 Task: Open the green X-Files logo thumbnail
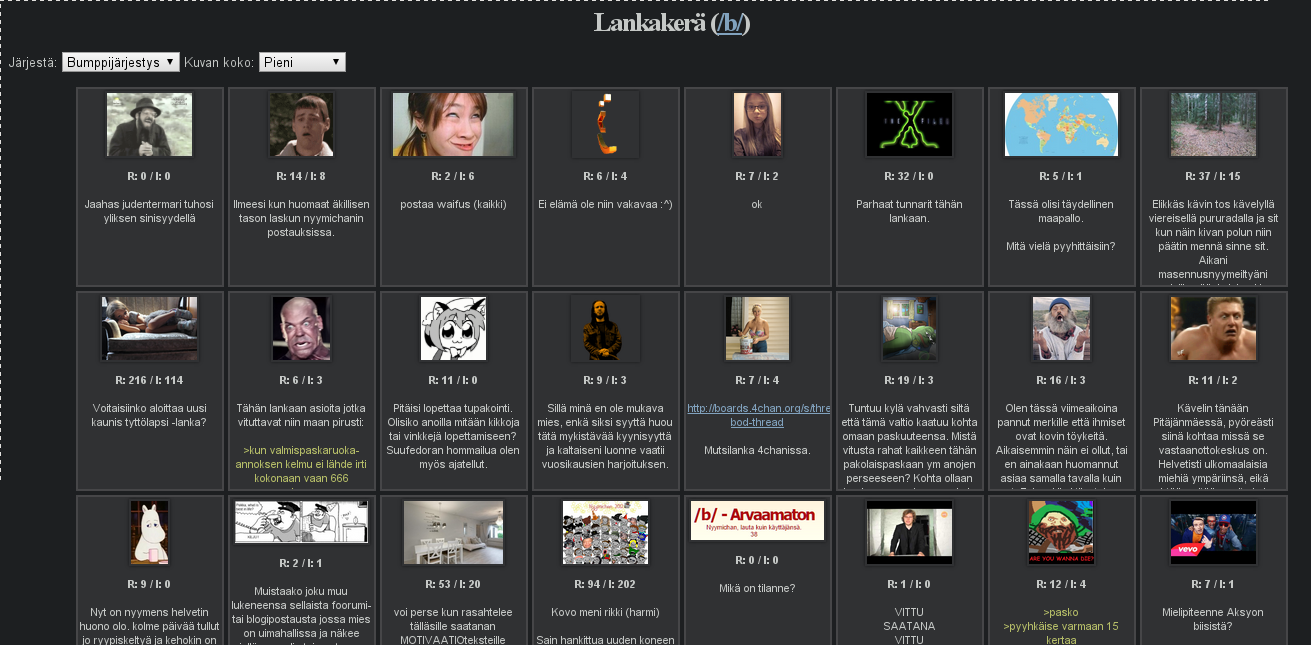point(909,124)
